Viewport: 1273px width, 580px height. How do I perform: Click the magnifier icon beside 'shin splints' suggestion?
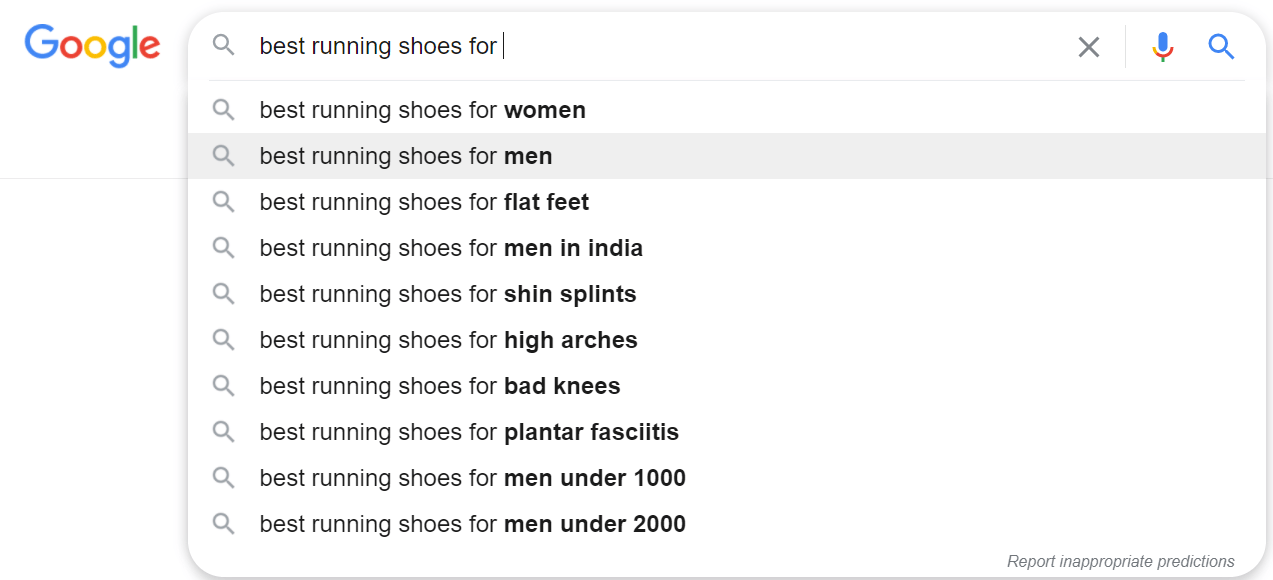[224, 294]
